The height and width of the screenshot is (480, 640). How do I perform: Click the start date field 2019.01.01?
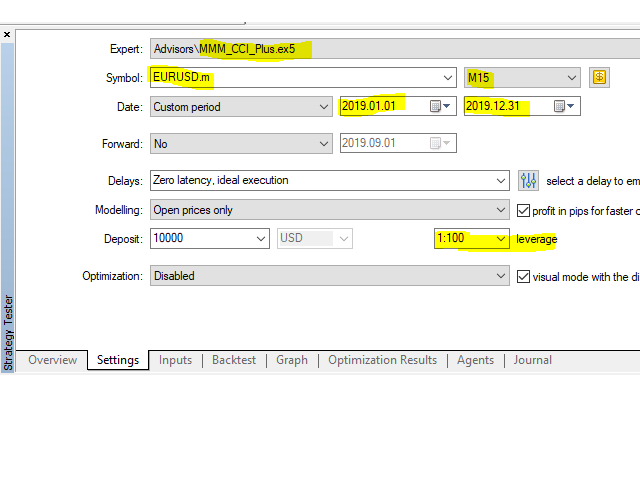point(398,106)
